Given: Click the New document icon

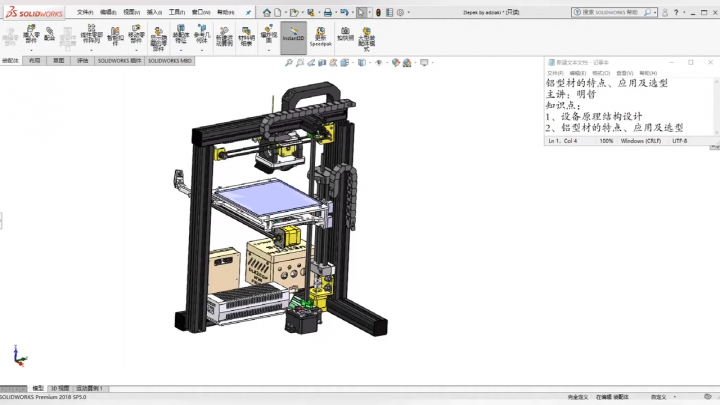Looking at the screenshot, I should coord(278,12).
